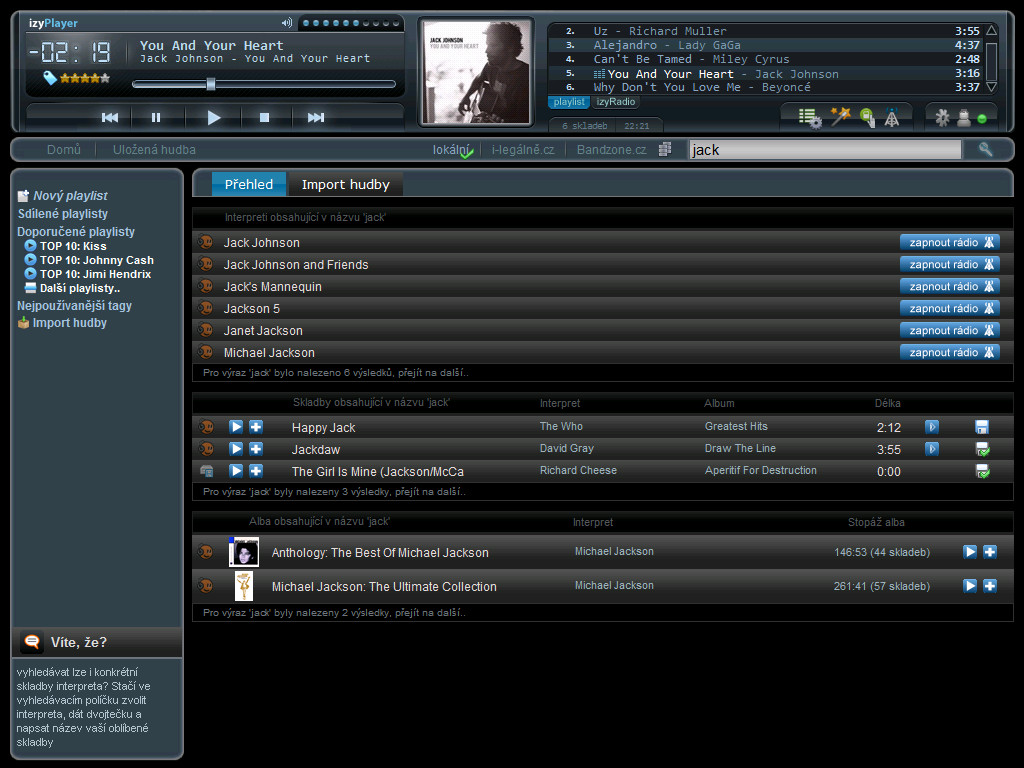1024x768 pixels.
Task: Open playlist settings list-gear icon
Action: 810,118
